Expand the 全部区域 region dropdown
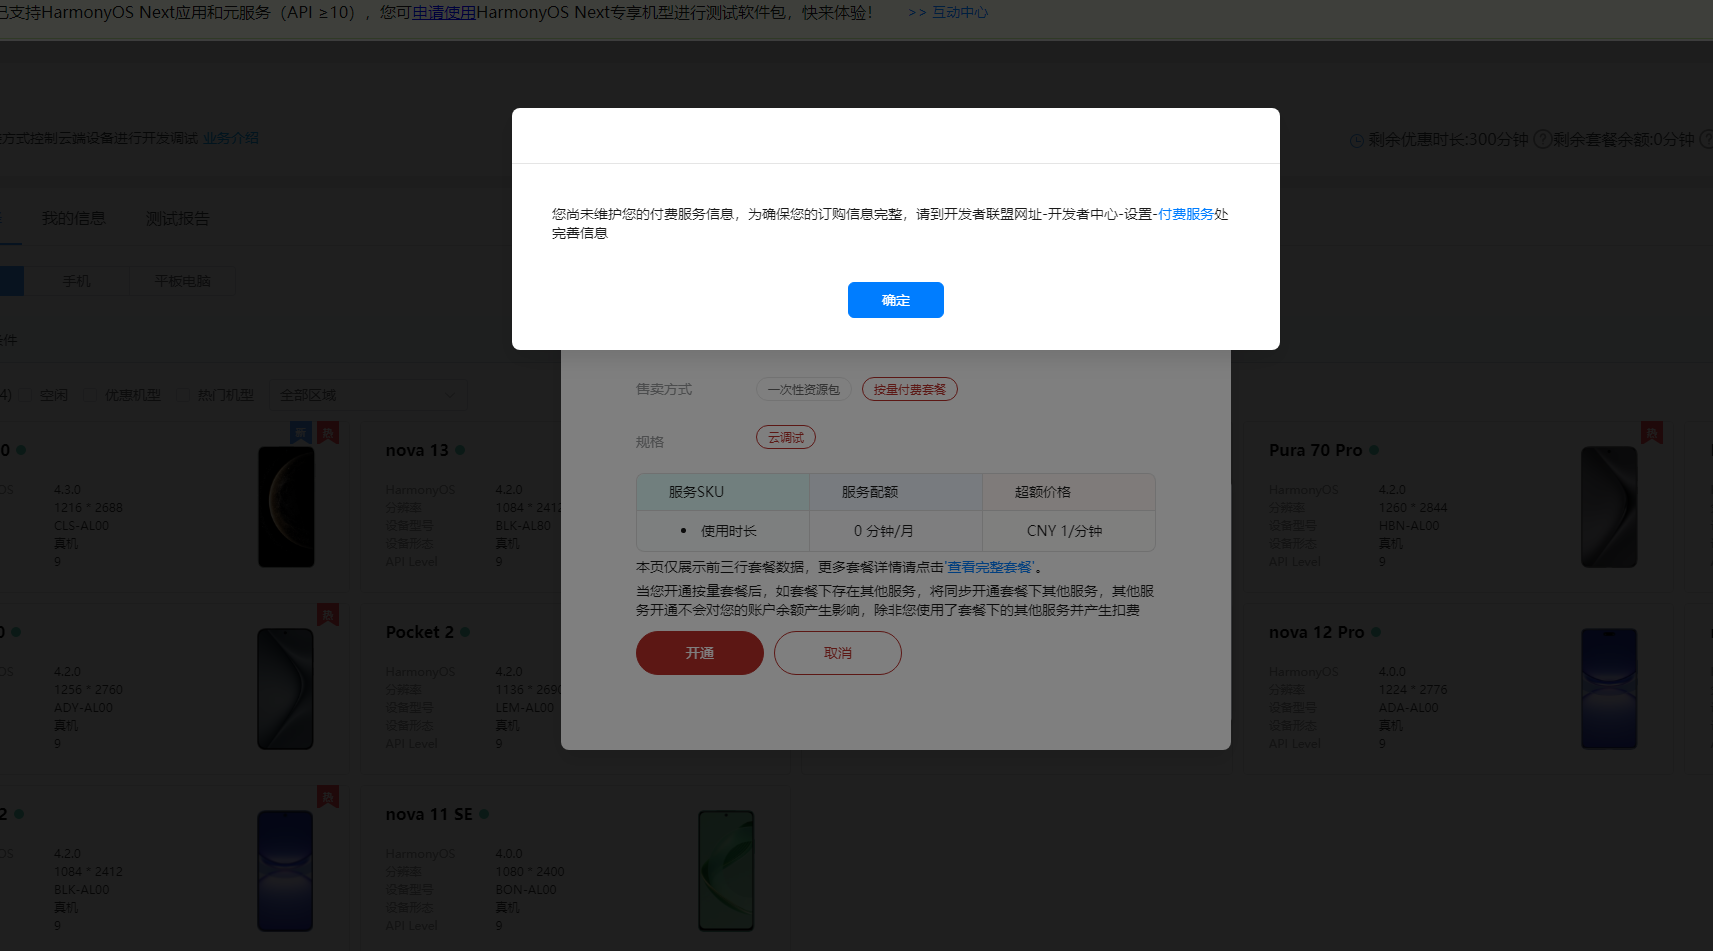This screenshot has width=1713, height=951. [x=369, y=395]
